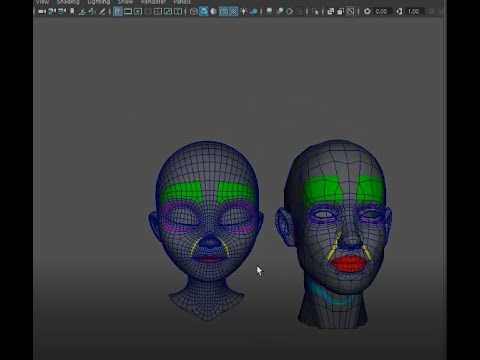Click the Exposure icon beside 0.00
The image size is (480, 360).
(x=367, y=12)
